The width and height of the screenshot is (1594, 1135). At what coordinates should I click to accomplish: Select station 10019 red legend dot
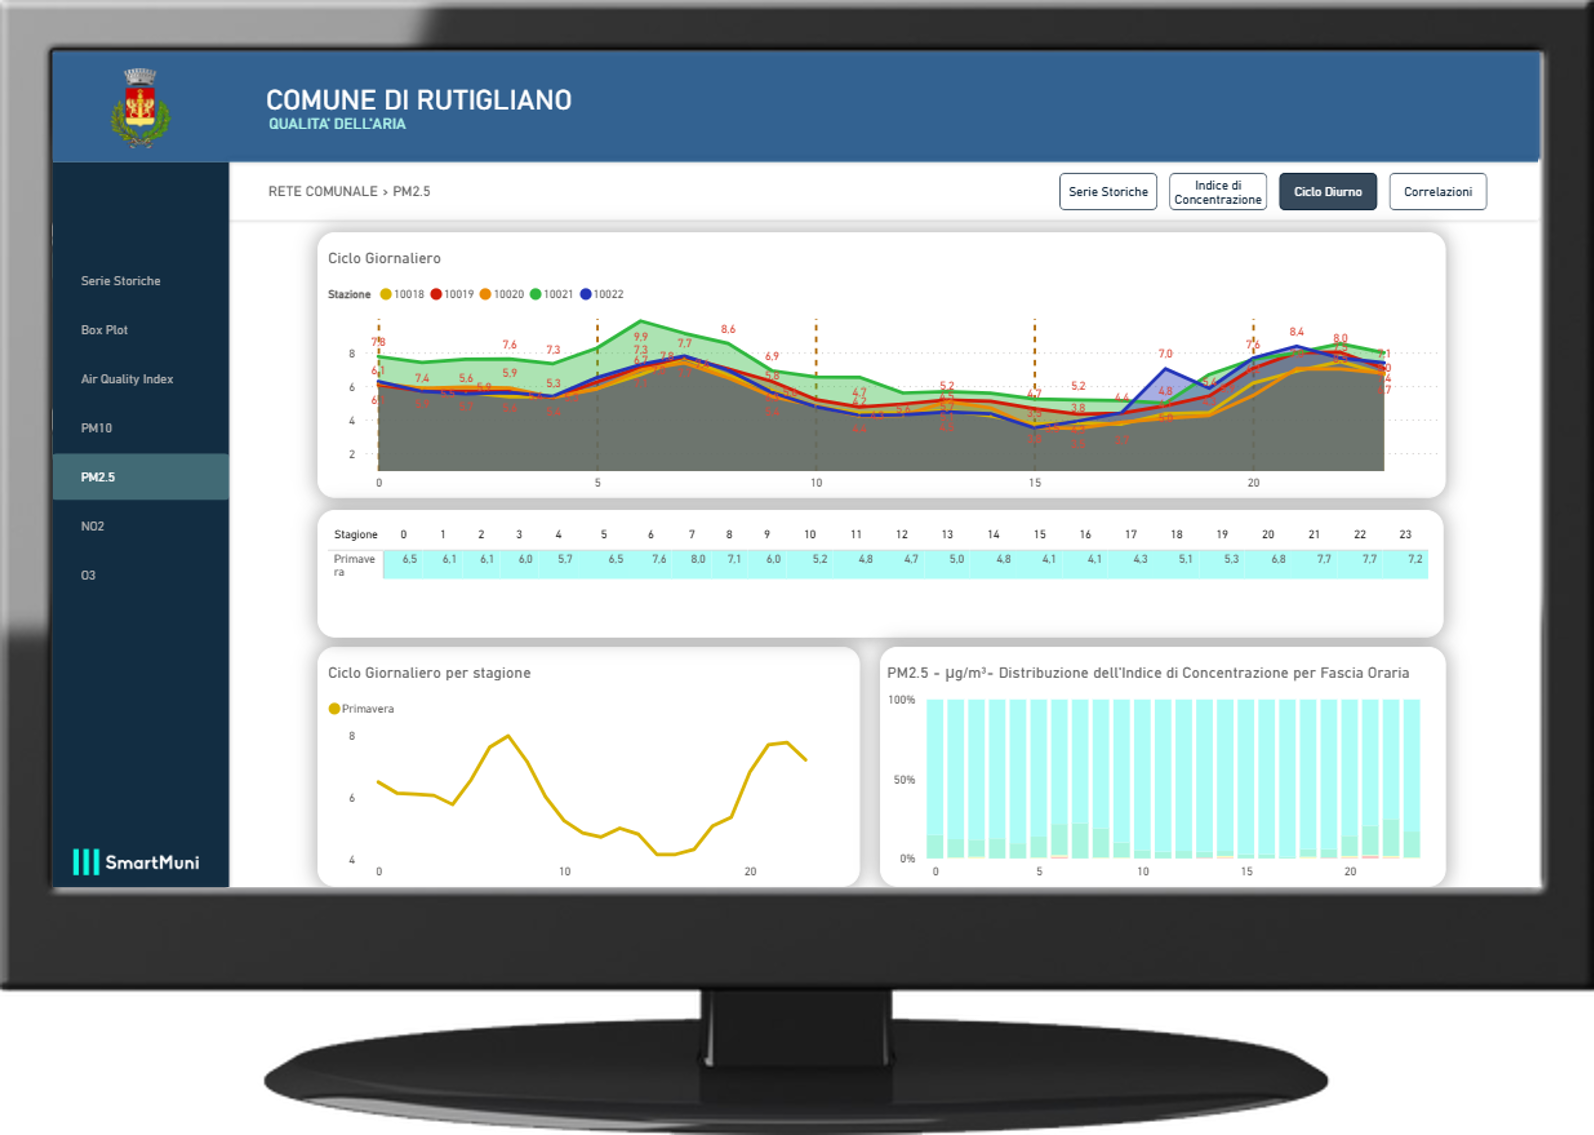436,294
